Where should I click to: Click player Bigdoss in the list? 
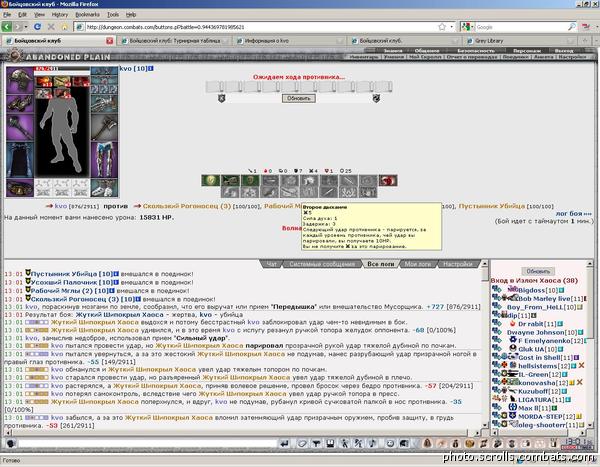click(x=531, y=290)
